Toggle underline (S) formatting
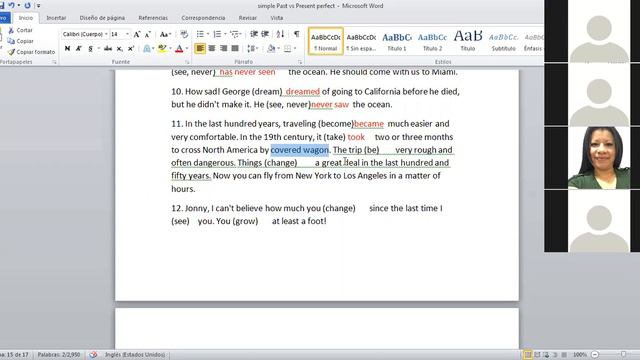 click(91, 49)
